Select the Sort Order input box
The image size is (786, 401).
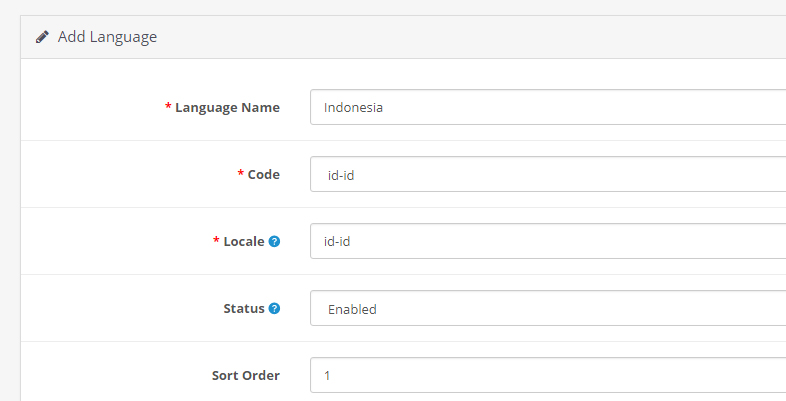tap(548, 375)
